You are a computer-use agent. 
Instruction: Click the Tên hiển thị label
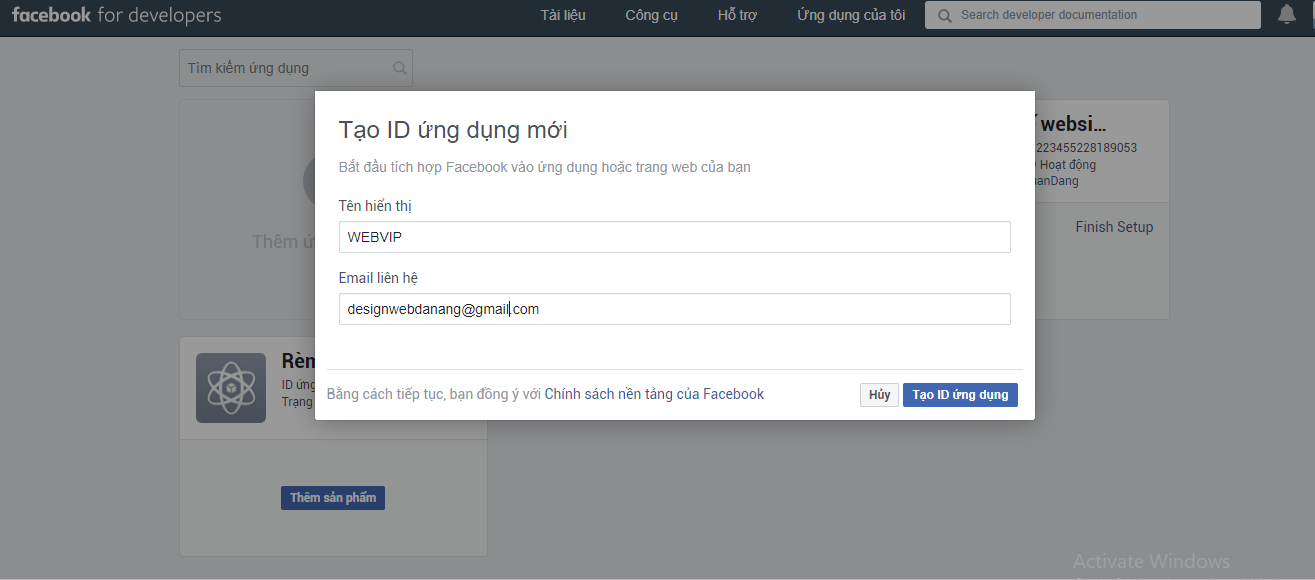375,206
